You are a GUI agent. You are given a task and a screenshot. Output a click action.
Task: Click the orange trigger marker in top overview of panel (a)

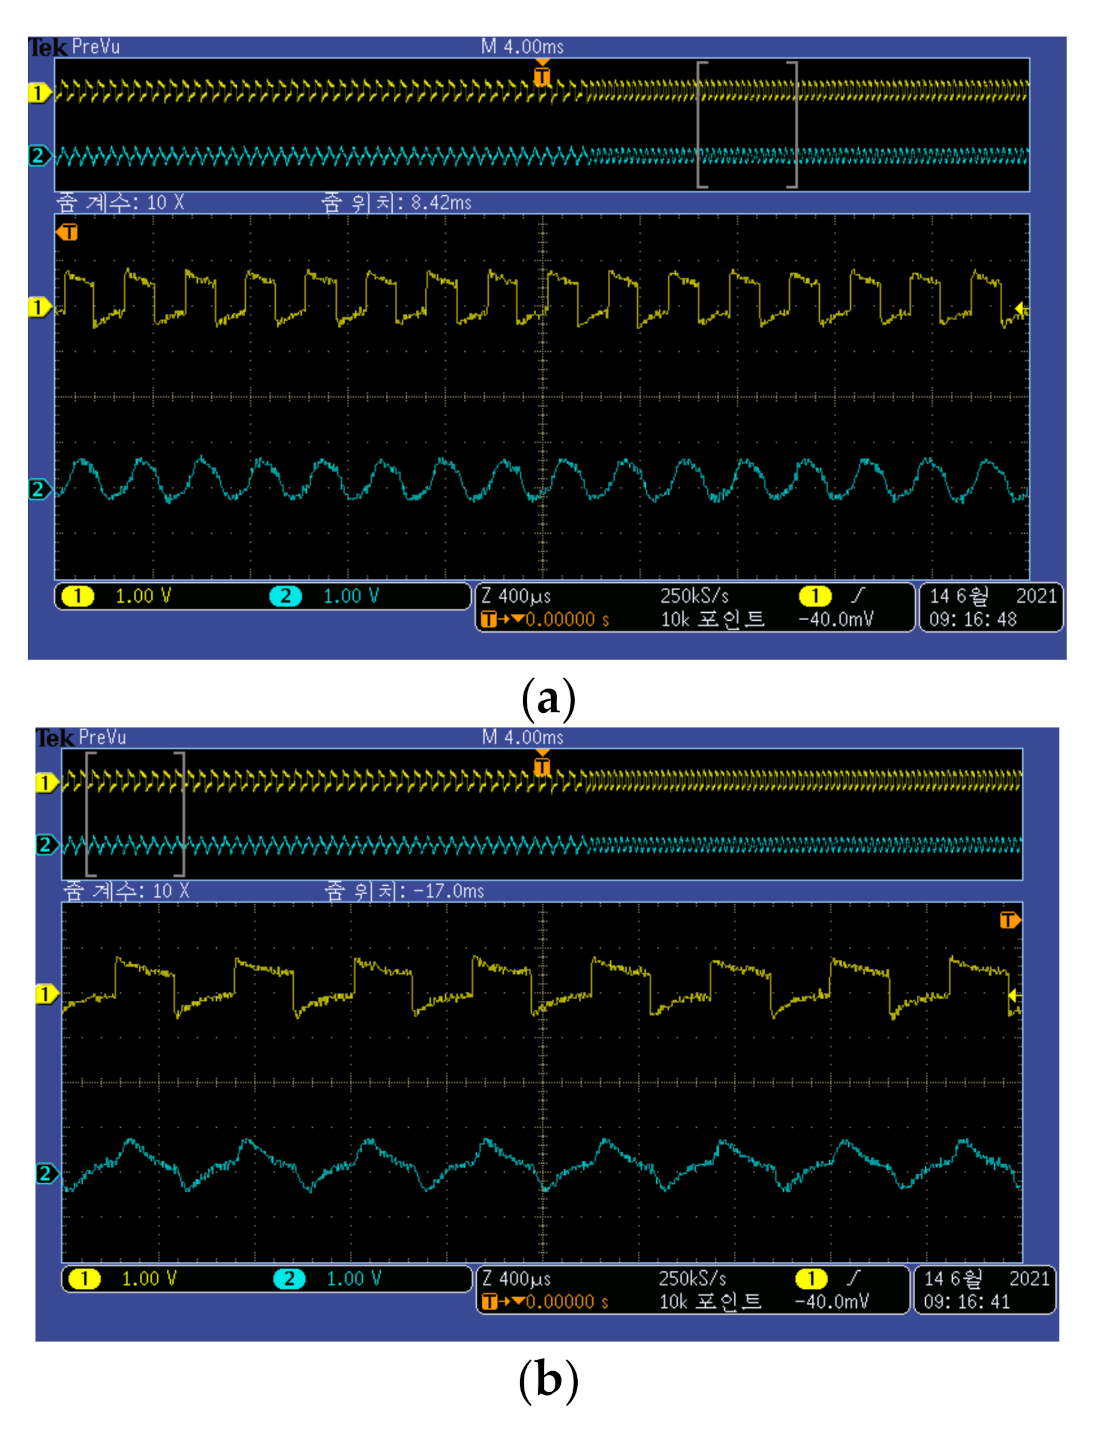542,75
